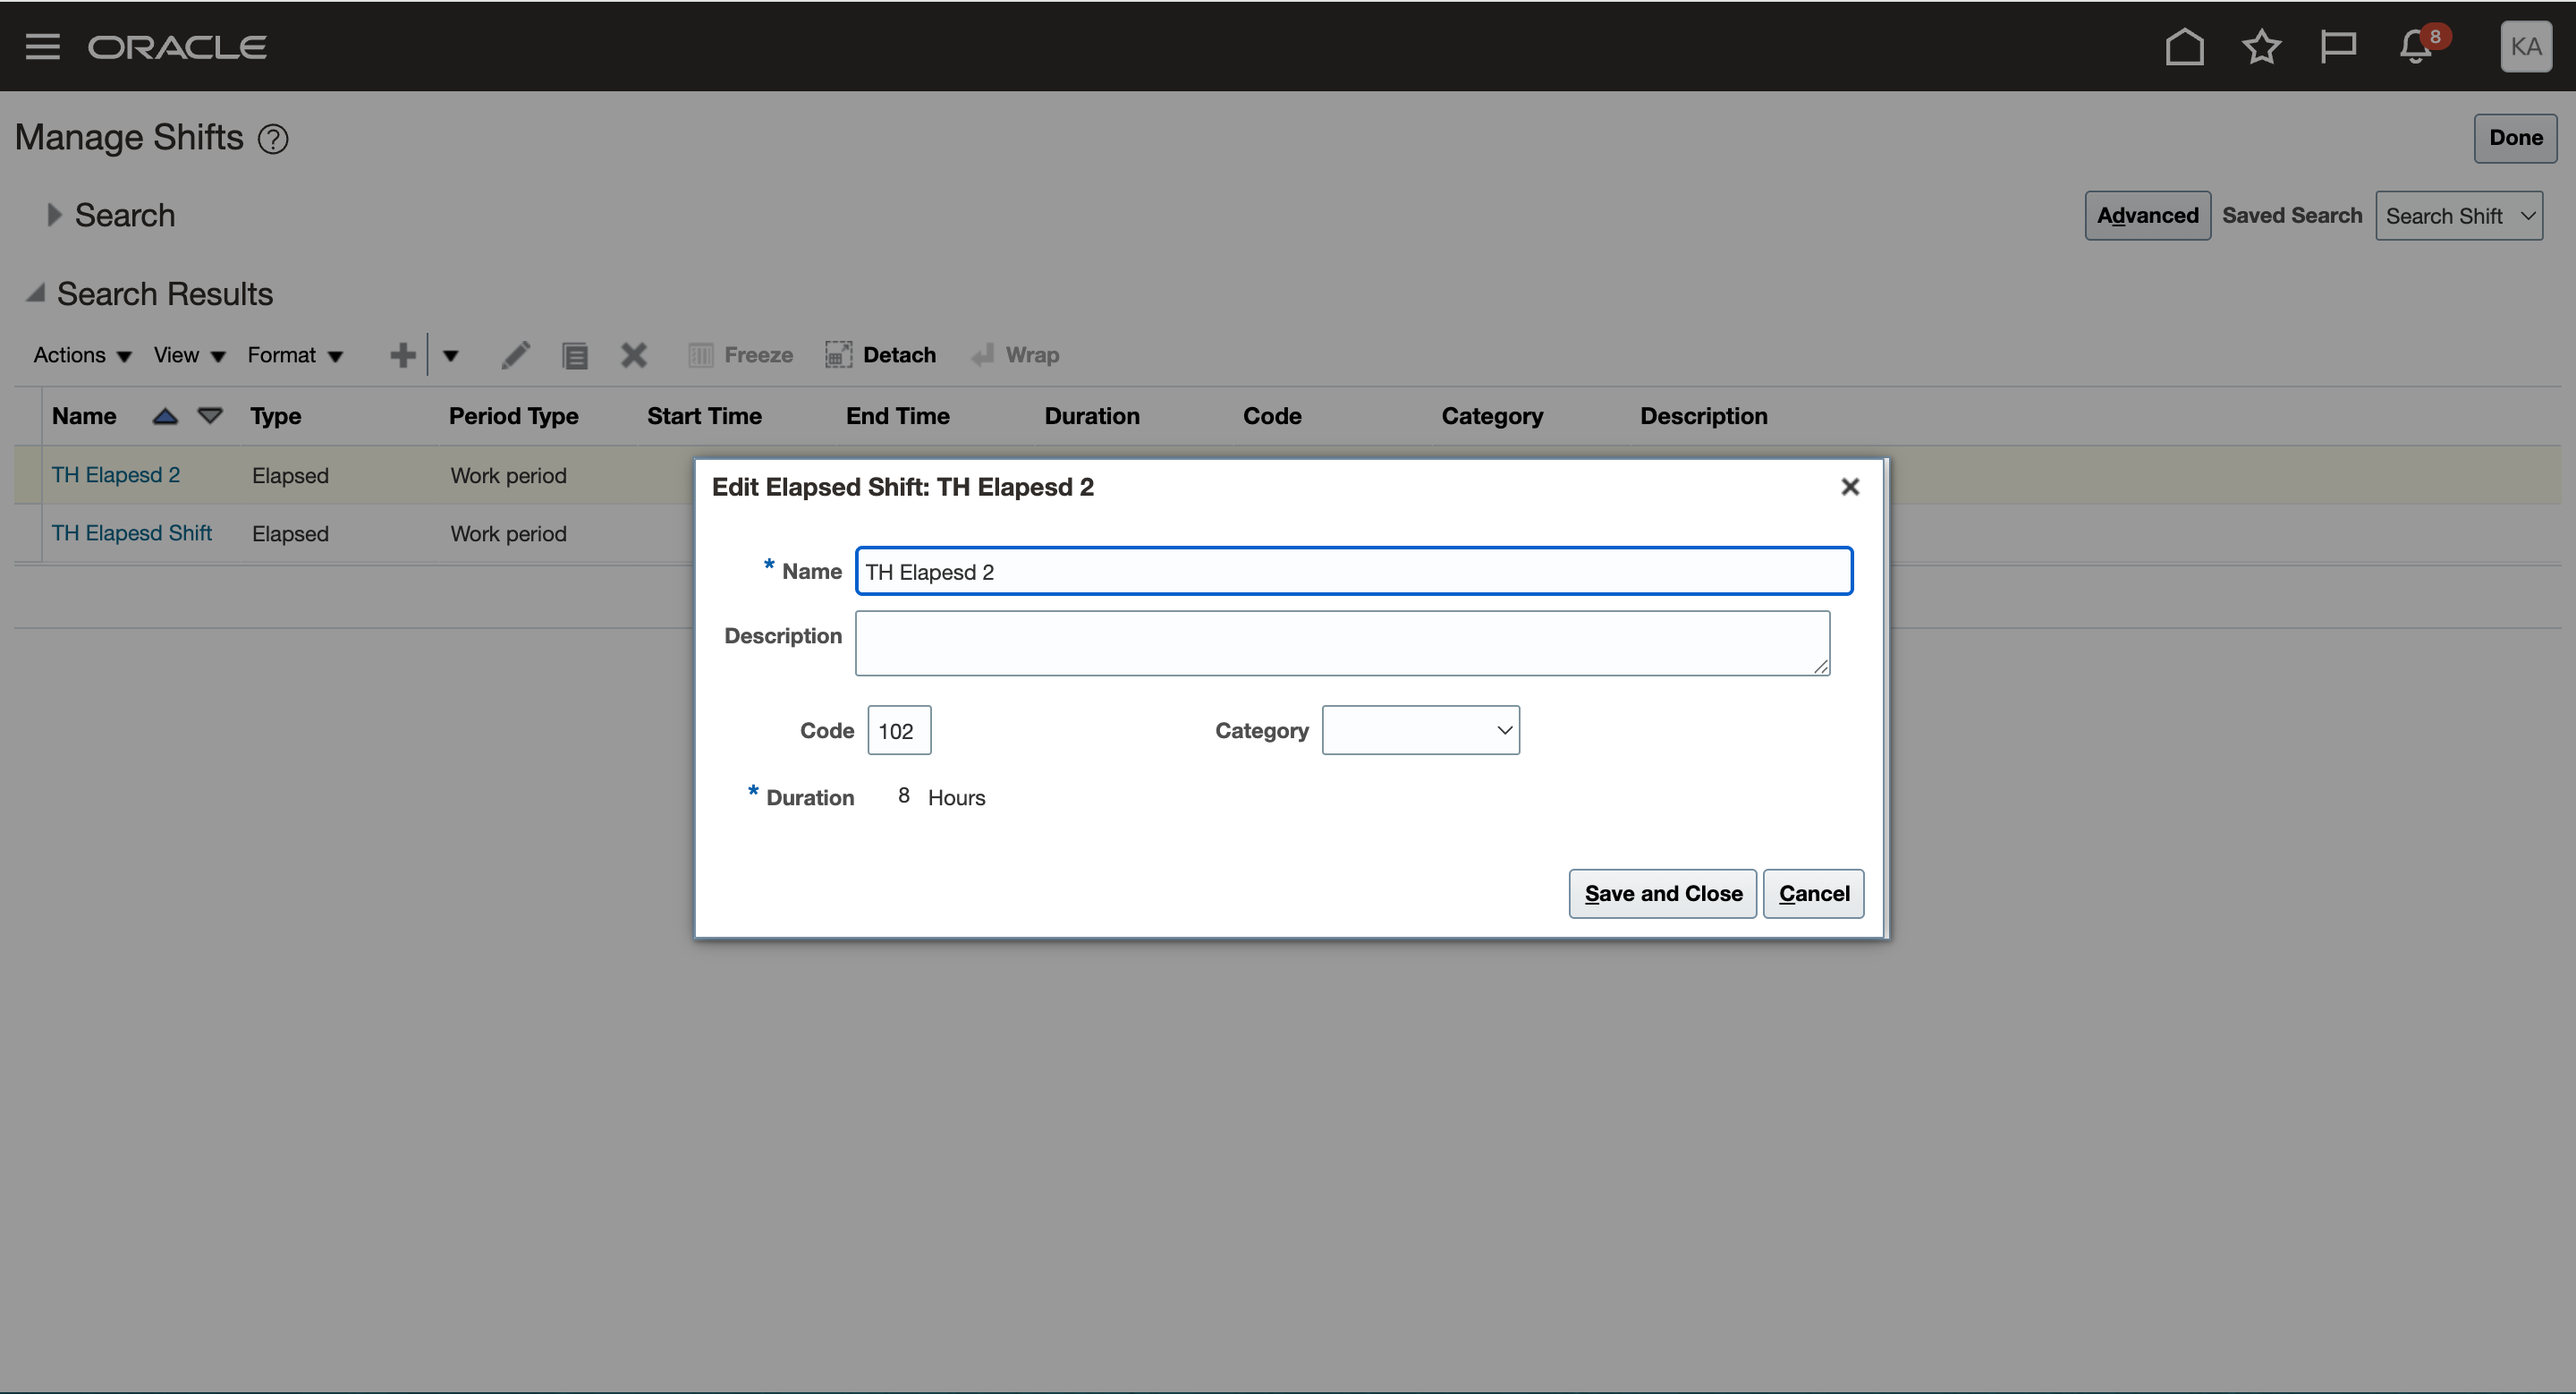Expand the Search section
Image resolution: width=2576 pixels, height=1394 pixels.
(x=54, y=215)
